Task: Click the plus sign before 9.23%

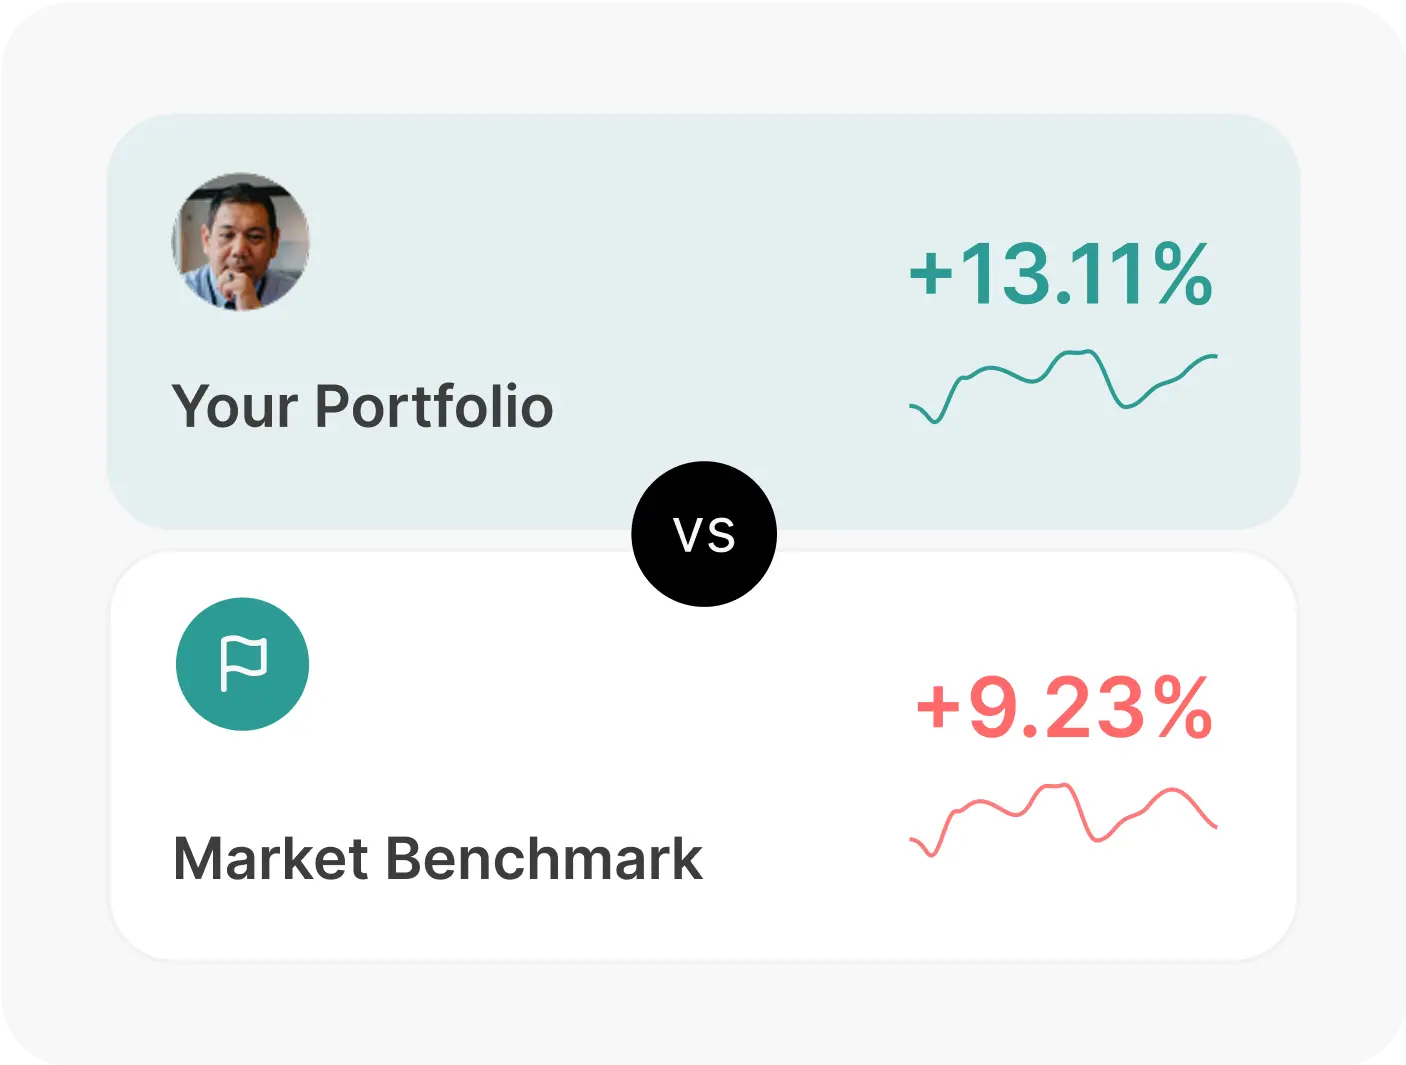Action: tap(938, 707)
